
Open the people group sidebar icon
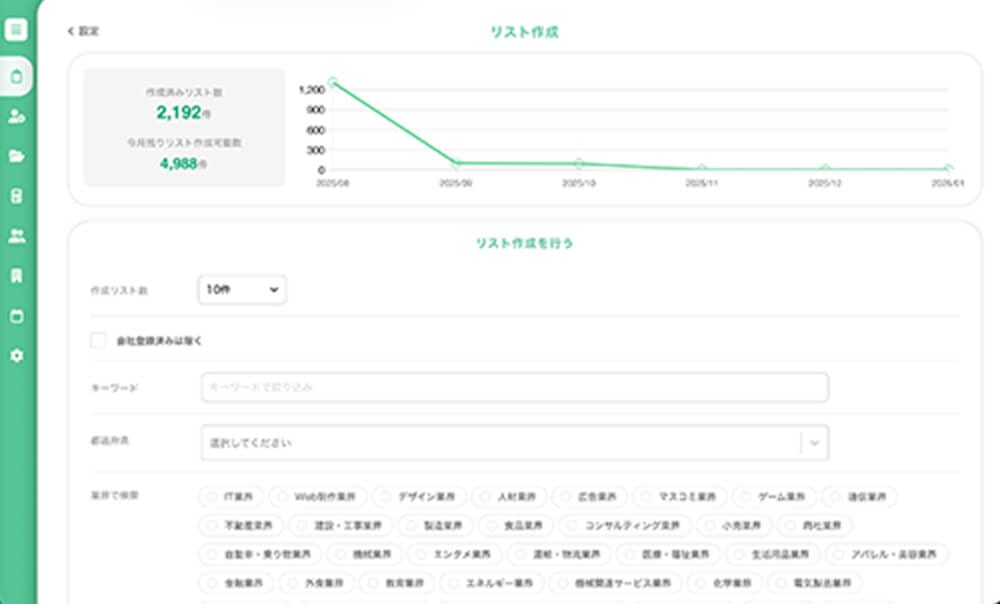pos(16,236)
